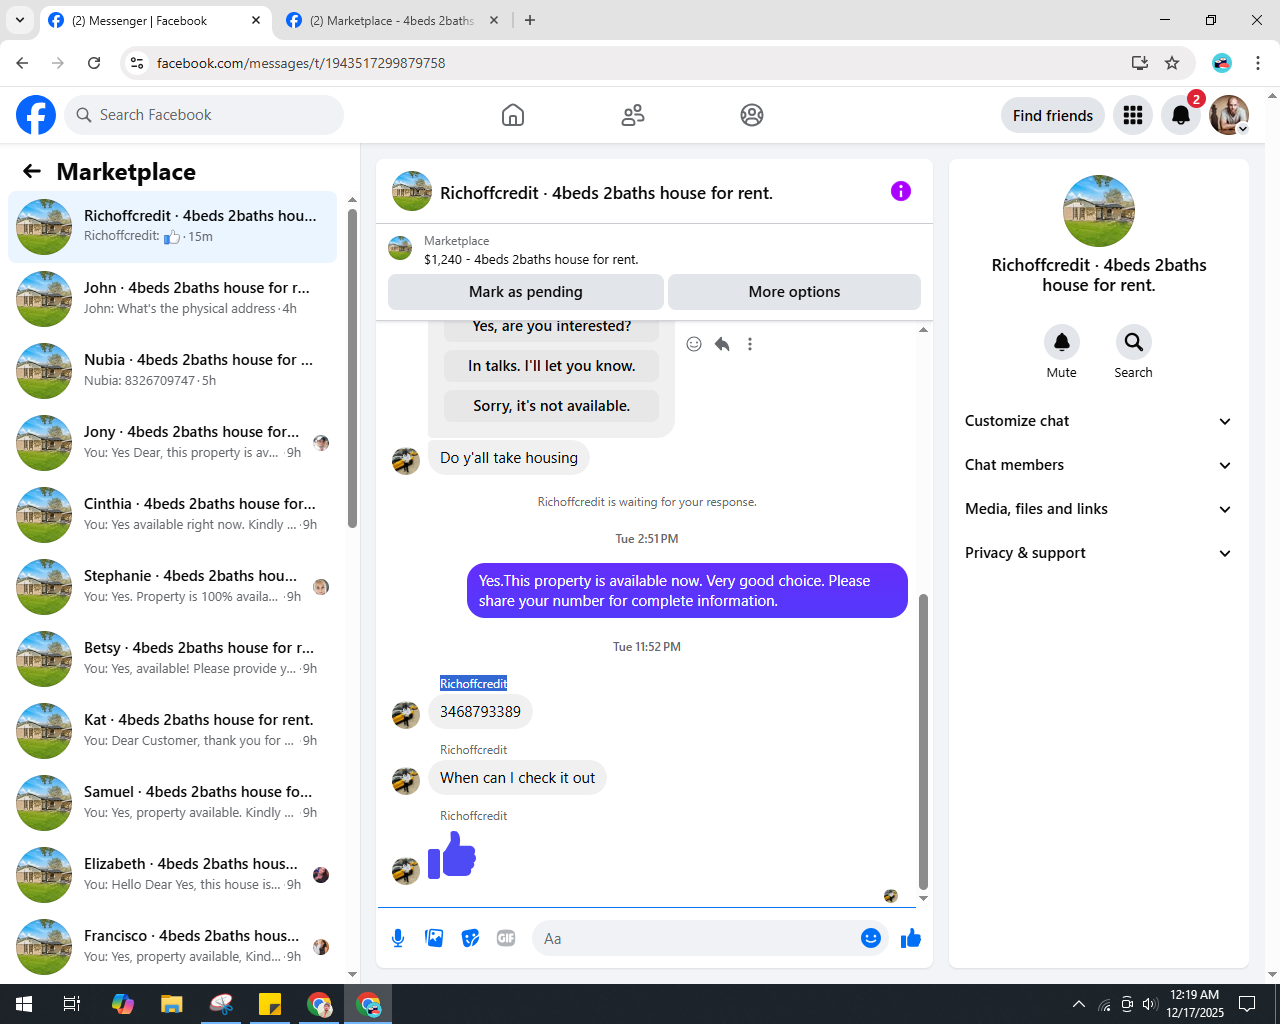Switch to the Marketplace 4beds 2baths tab
1280x1024 pixels.
click(392, 20)
